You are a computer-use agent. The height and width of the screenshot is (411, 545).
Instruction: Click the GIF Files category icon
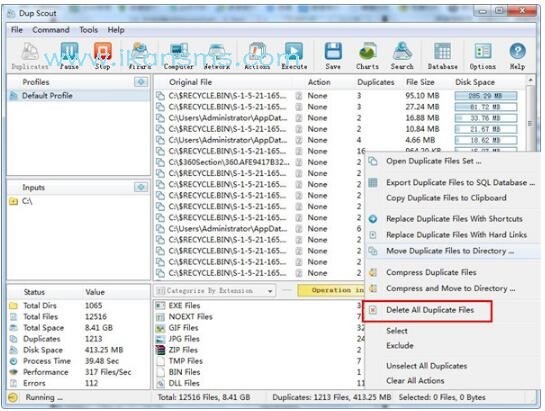click(x=160, y=328)
